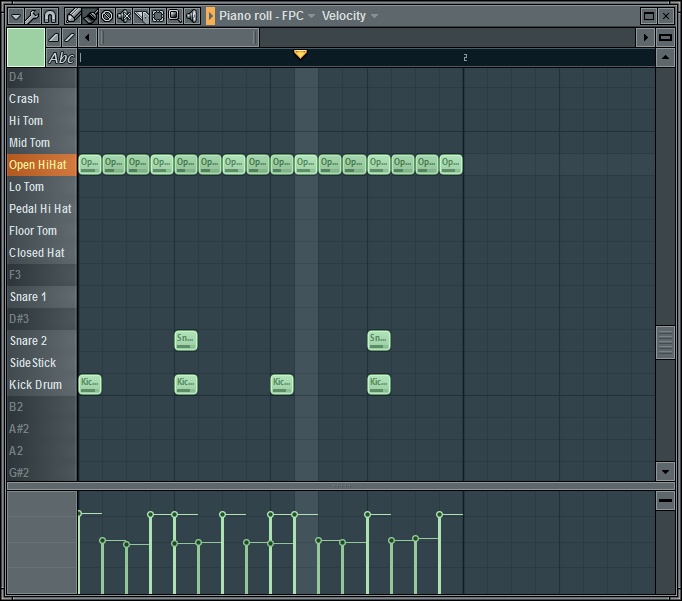
Task: Select the A2 key row
Action: click(x=42, y=451)
